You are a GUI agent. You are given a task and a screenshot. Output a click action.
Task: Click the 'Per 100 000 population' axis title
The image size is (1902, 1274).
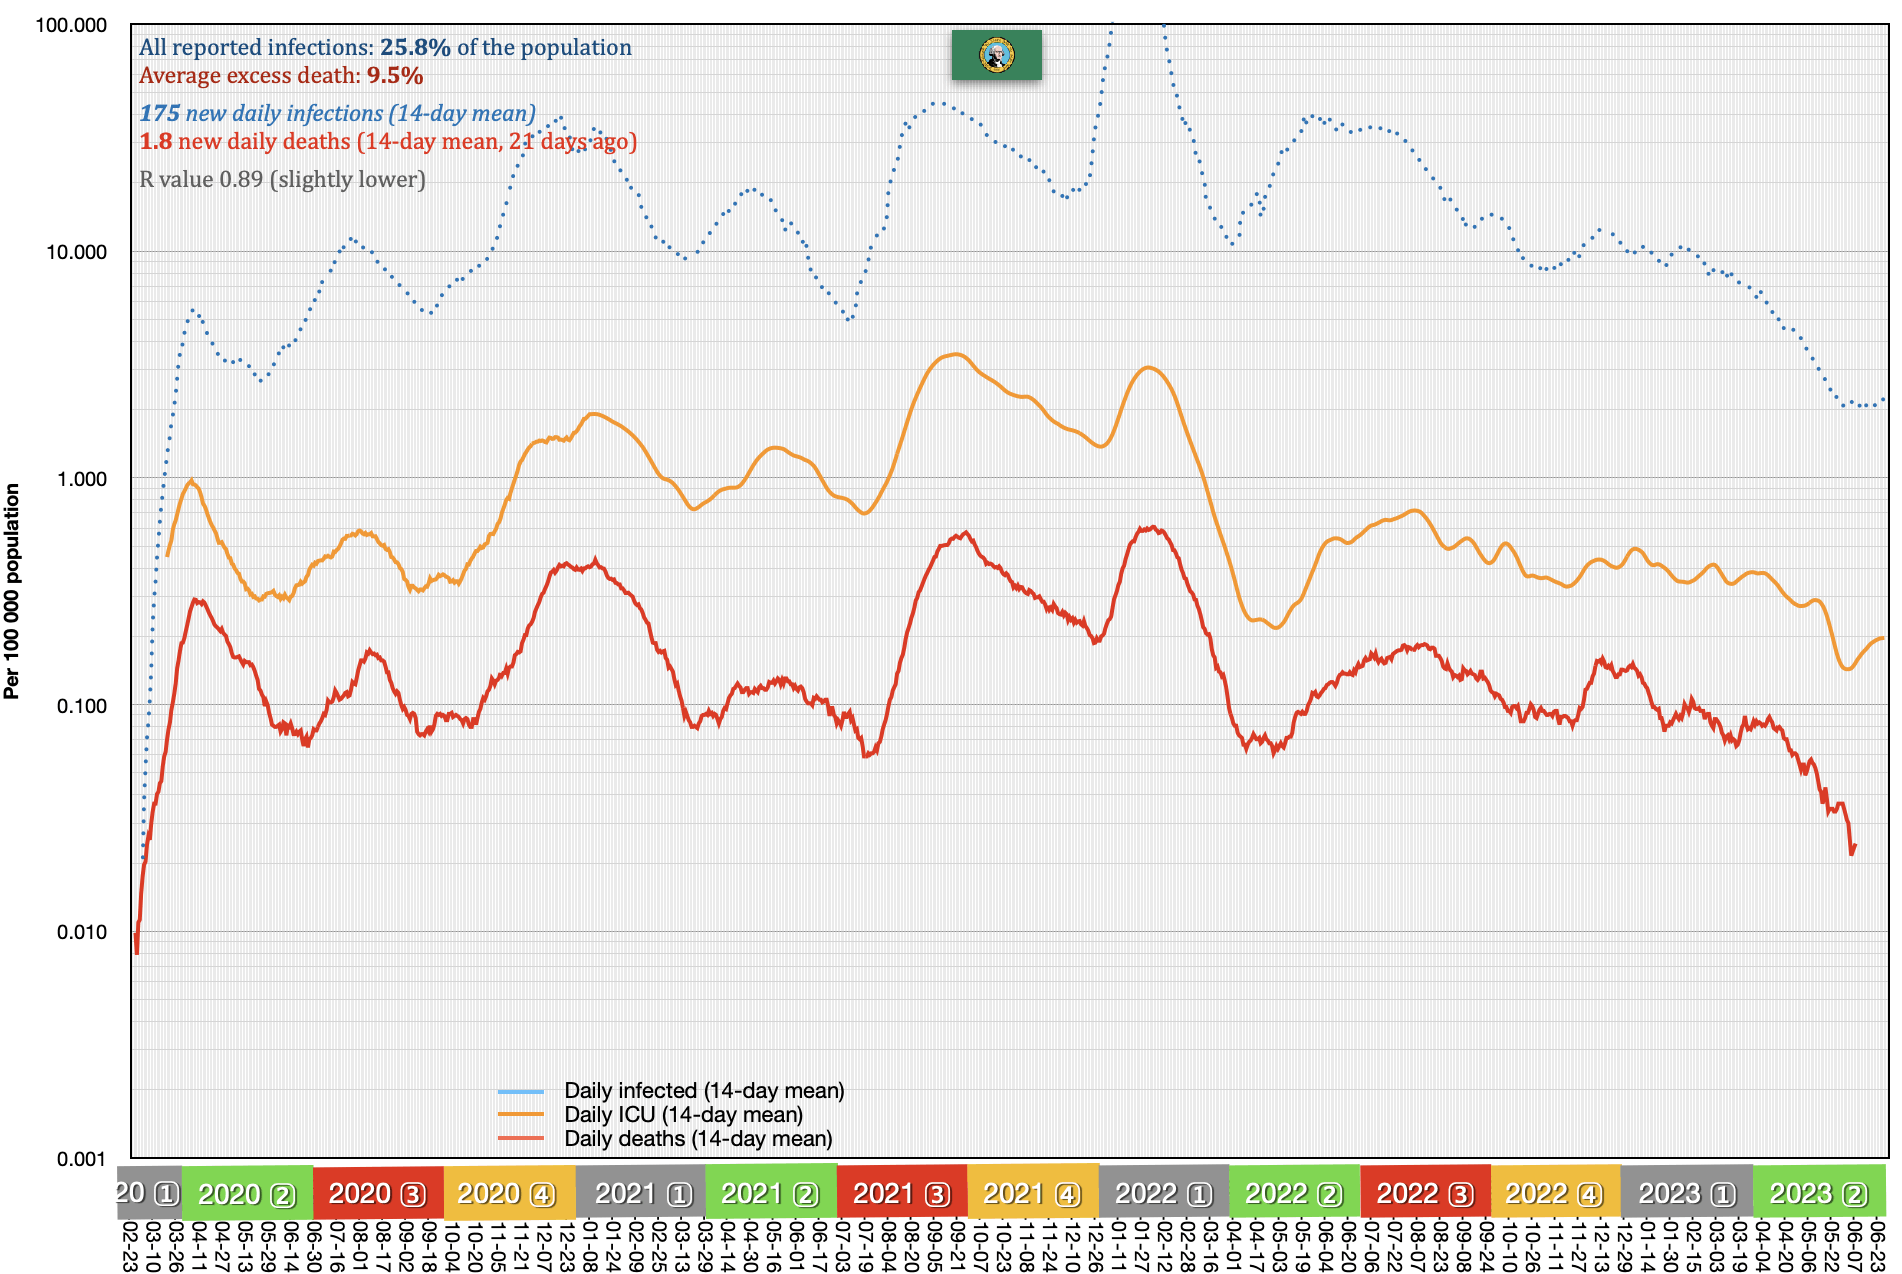pyautogui.click(x=12, y=591)
